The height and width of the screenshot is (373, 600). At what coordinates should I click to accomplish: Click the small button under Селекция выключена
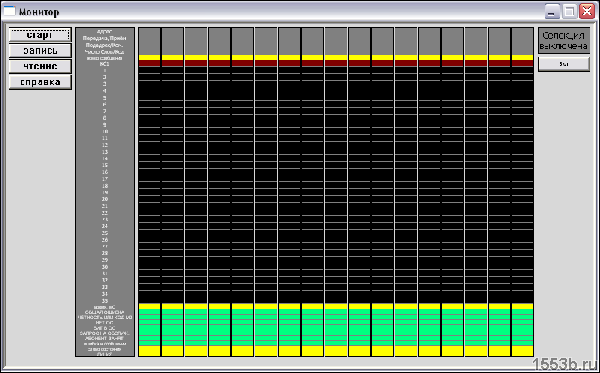[564, 64]
